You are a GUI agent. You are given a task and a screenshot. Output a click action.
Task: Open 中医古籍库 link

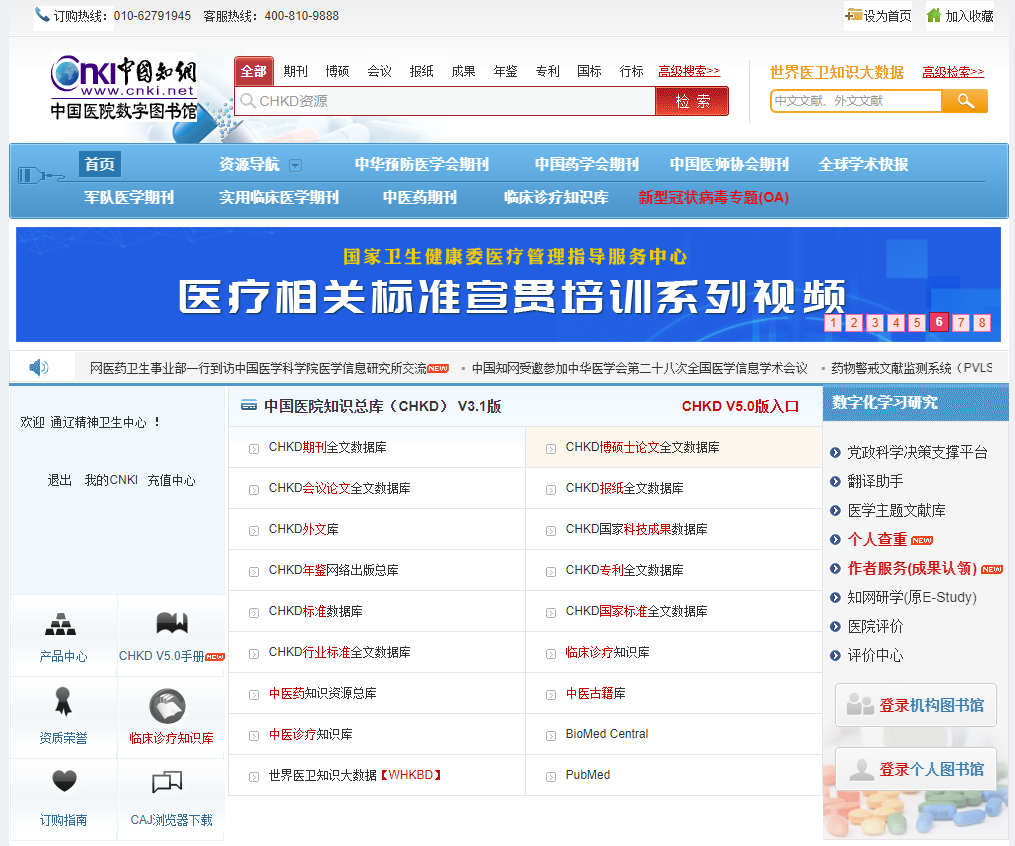coord(596,693)
